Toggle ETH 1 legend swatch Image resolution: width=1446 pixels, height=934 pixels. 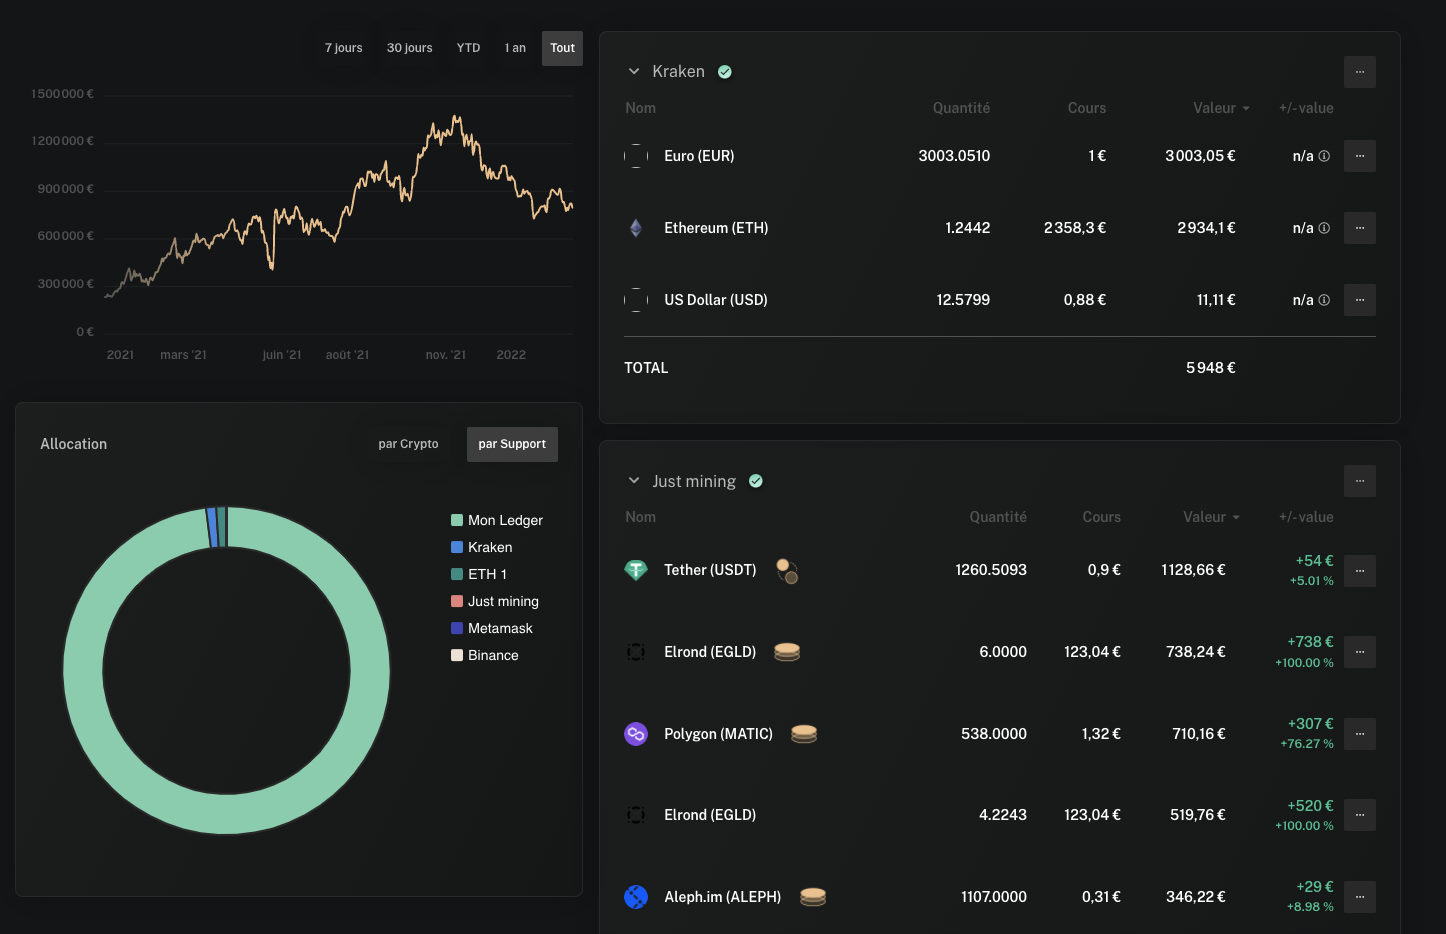click(x=457, y=574)
